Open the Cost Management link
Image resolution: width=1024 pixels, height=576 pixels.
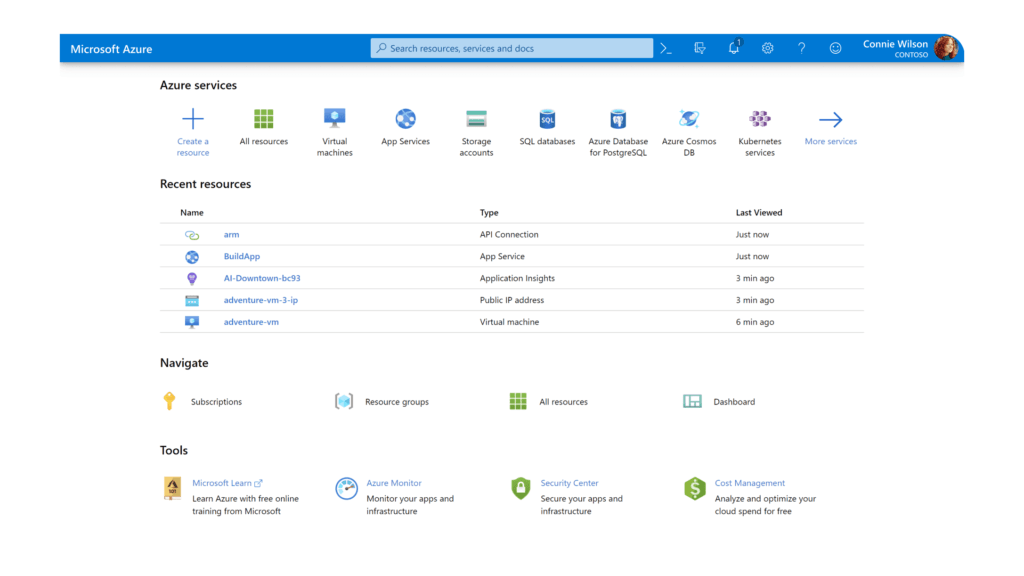tap(750, 483)
